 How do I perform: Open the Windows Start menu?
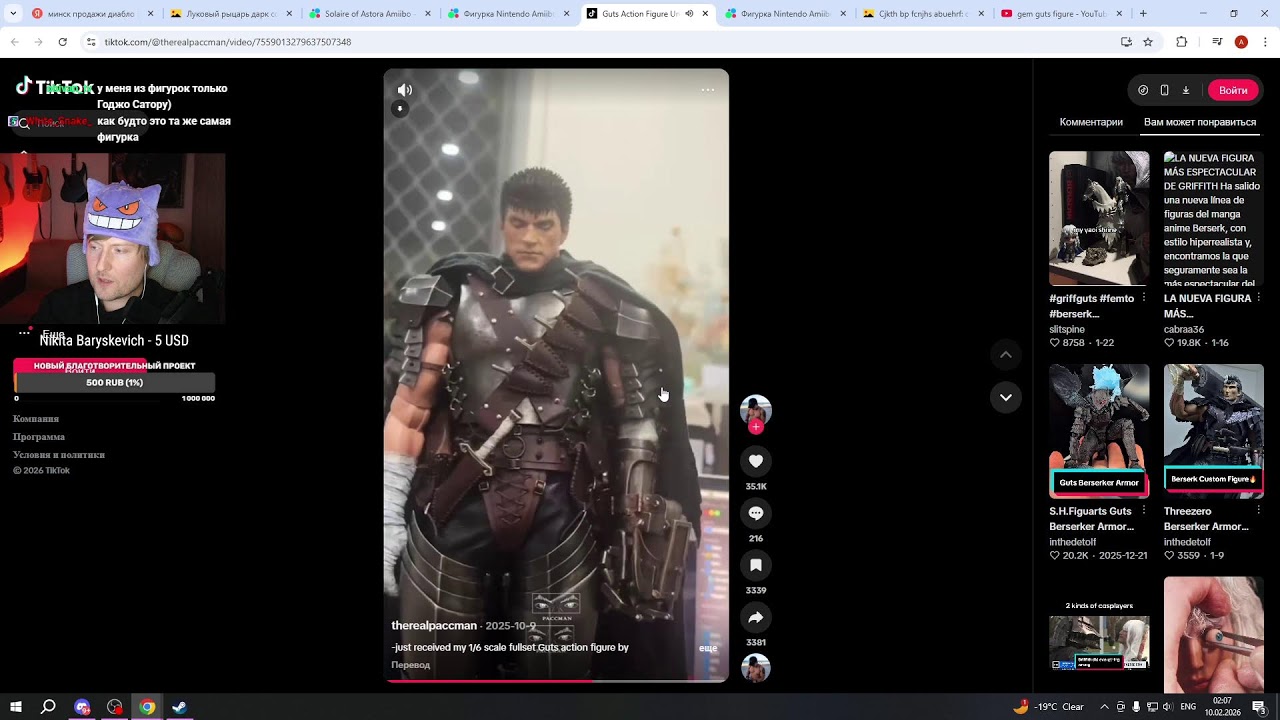click(x=16, y=707)
